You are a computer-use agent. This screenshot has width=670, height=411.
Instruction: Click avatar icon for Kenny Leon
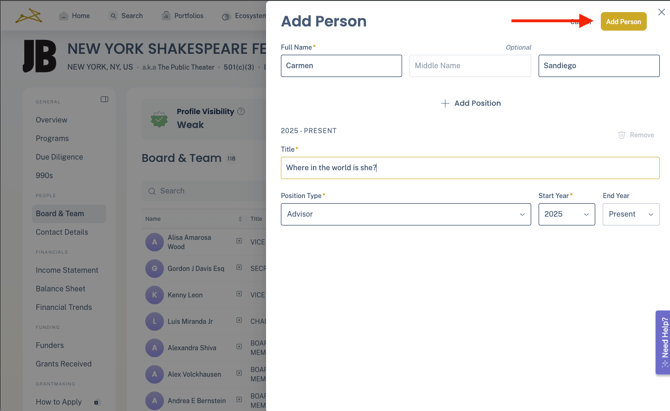tap(154, 295)
